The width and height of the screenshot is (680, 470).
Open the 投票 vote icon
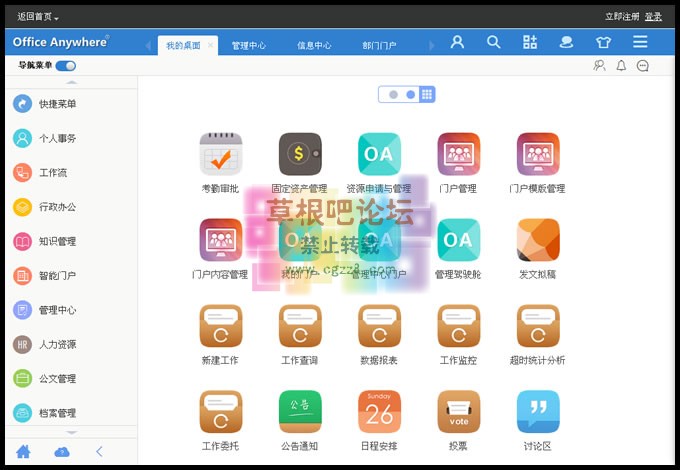[458, 411]
